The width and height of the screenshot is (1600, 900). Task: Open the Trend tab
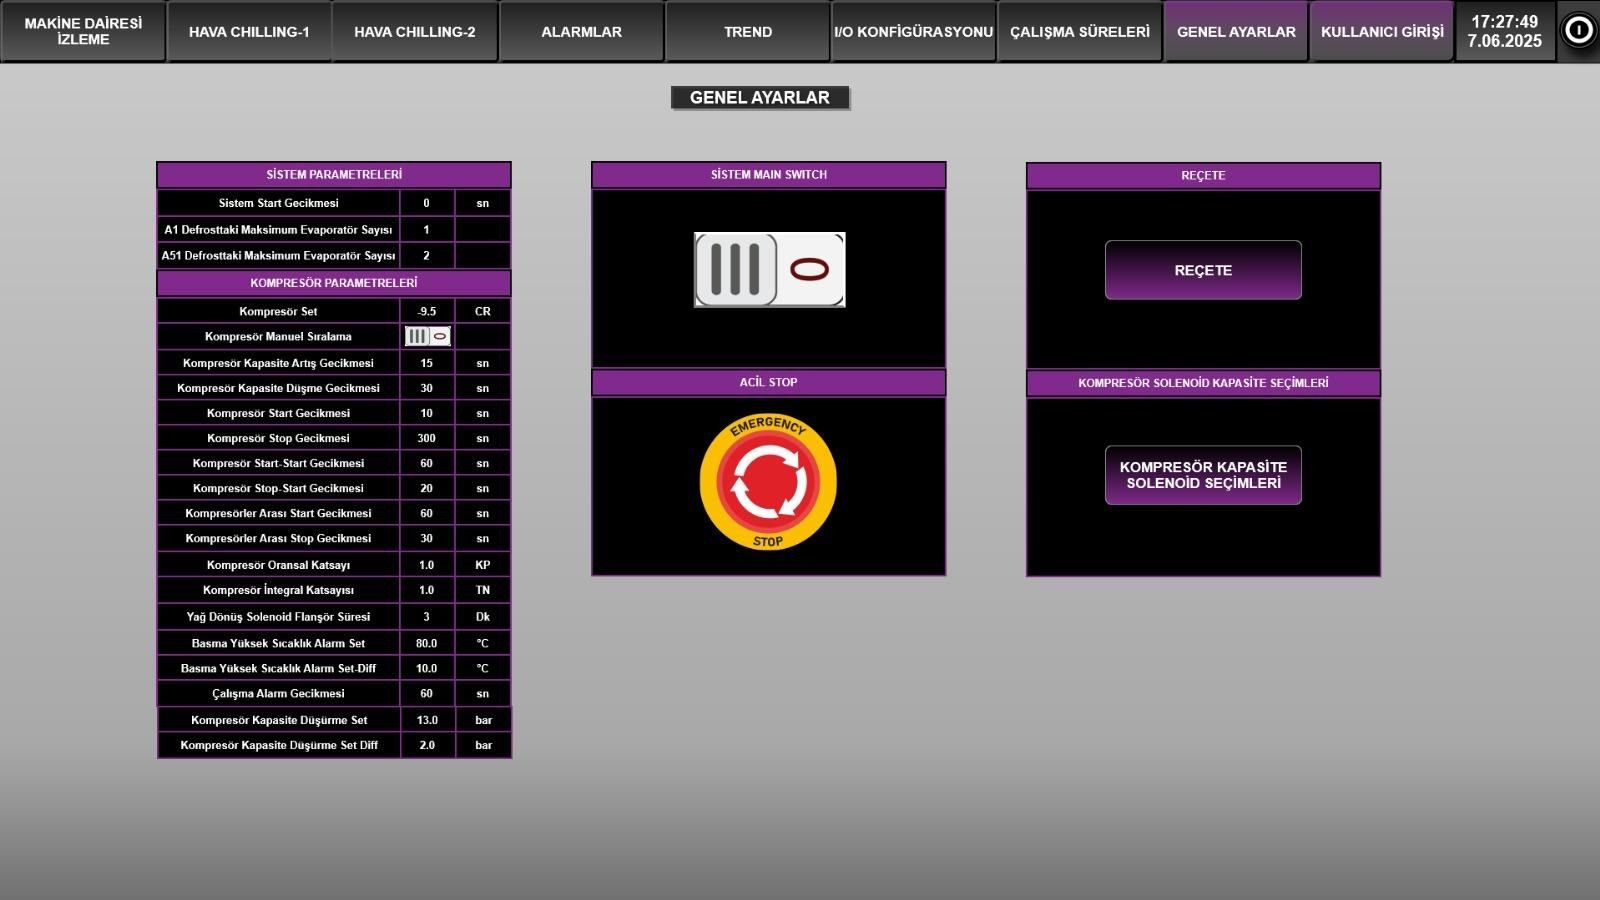pos(748,31)
